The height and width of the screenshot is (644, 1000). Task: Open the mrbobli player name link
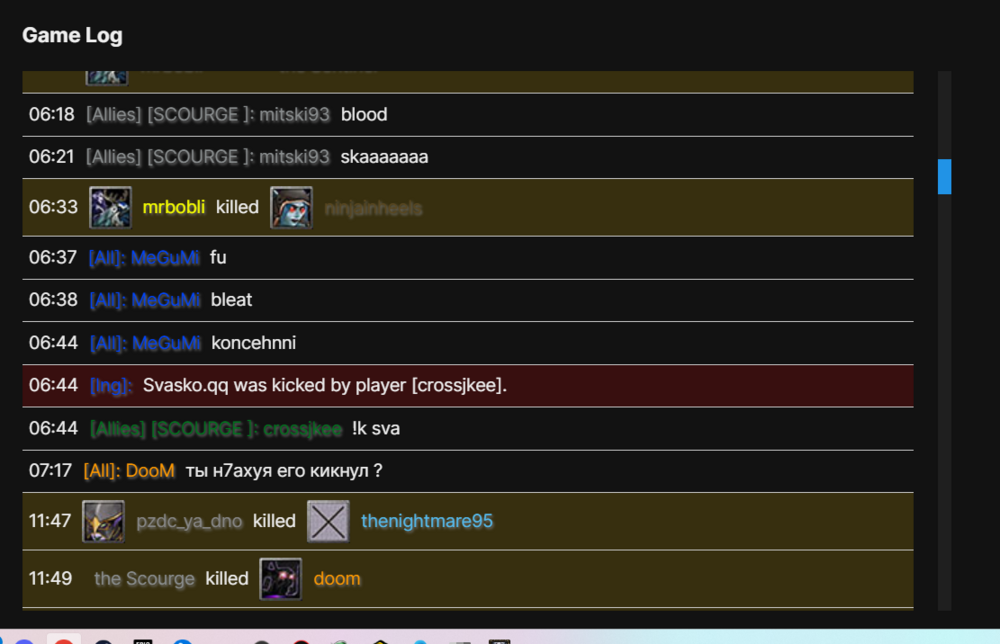pyautogui.click(x=173, y=207)
